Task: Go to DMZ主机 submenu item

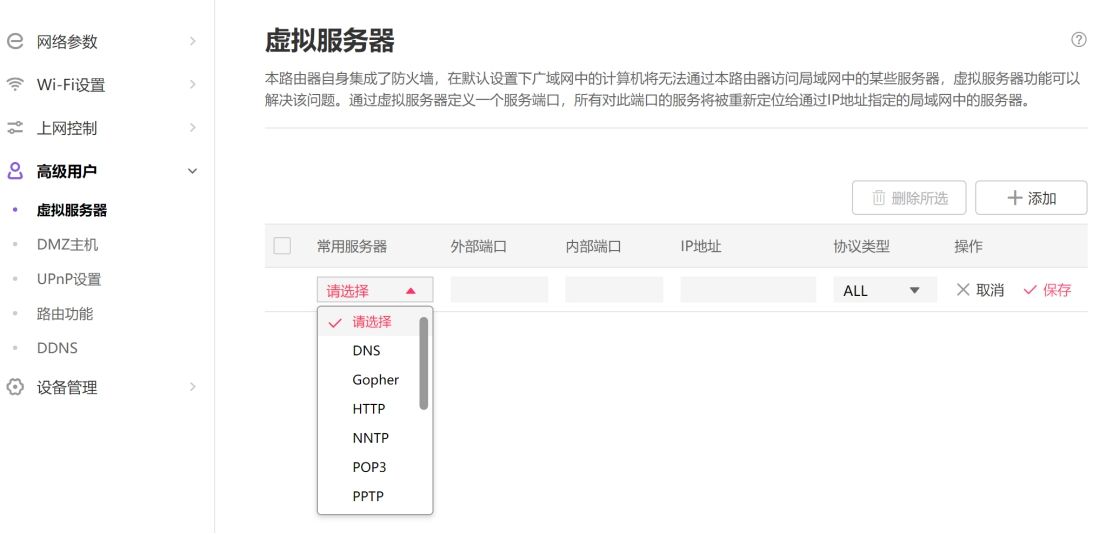Action: tap(67, 245)
